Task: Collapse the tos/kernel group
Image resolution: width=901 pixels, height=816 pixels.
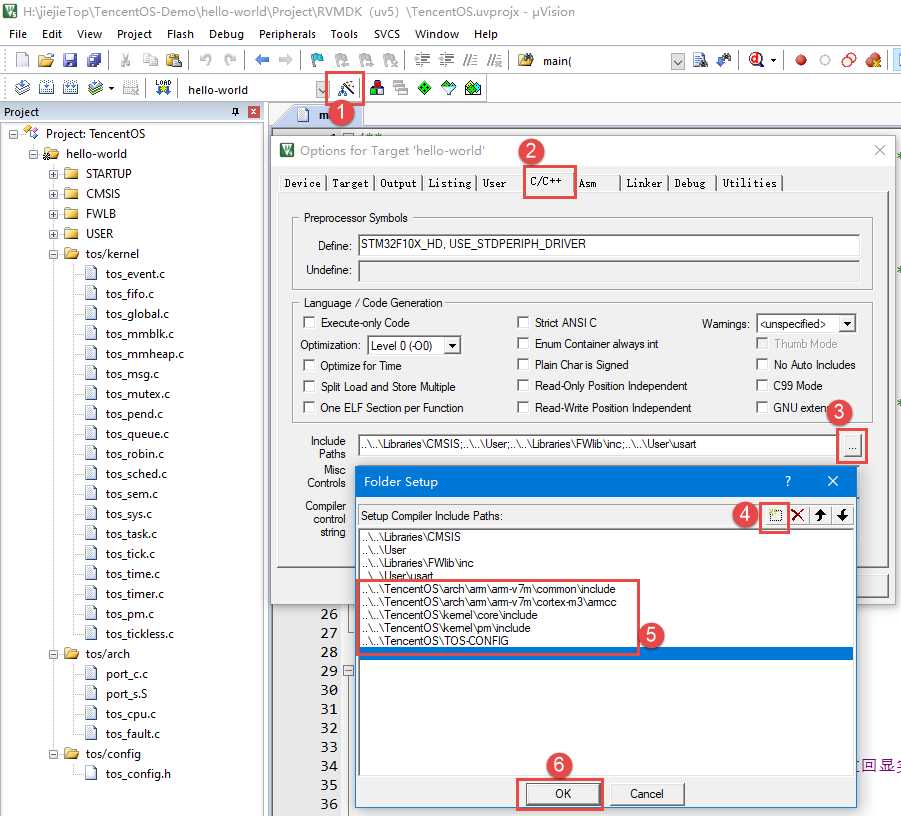Action: pyautogui.click(x=53, y=254)
